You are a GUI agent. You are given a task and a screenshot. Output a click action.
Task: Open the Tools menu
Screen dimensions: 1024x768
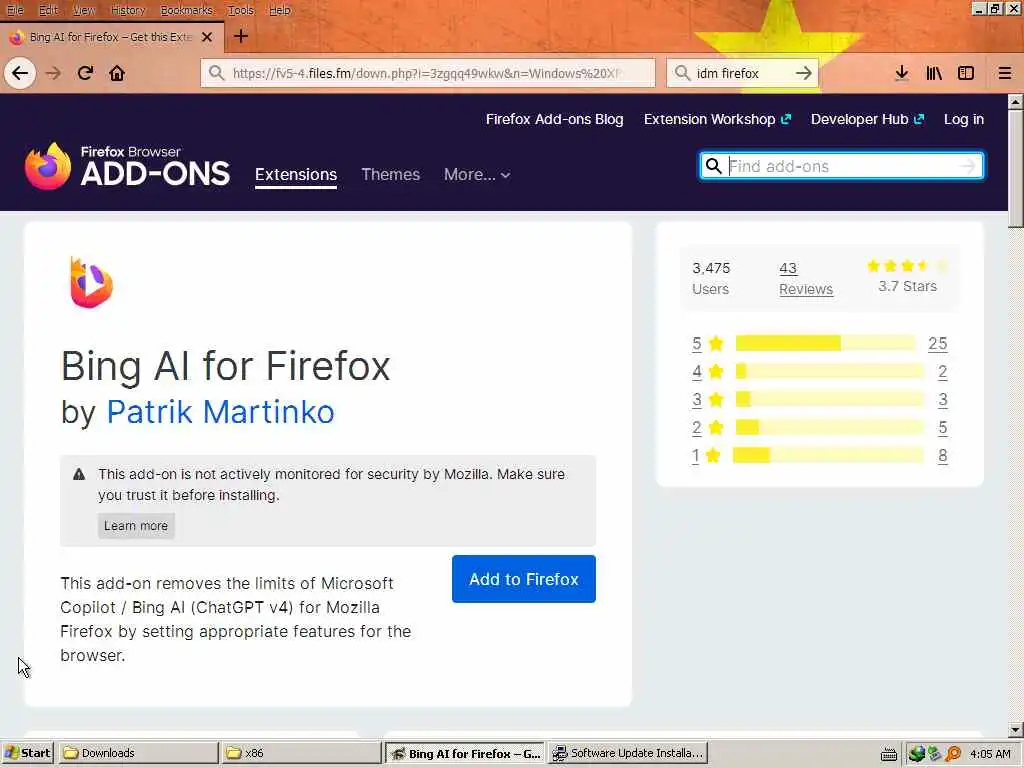point(240,10)
